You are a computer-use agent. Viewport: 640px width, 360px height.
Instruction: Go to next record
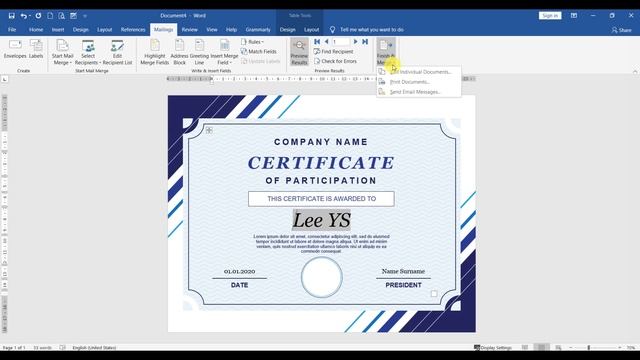click(x=356, y=42)
